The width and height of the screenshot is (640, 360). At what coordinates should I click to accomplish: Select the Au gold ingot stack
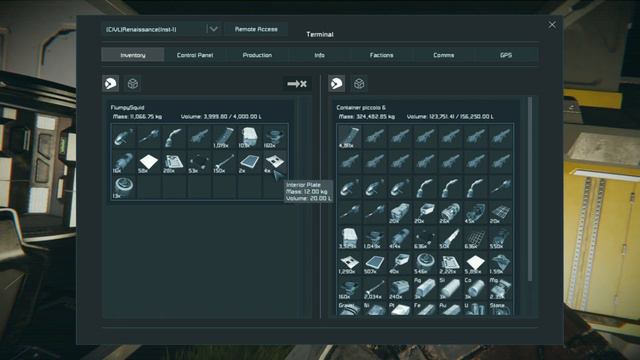click(x=451, y=309)
